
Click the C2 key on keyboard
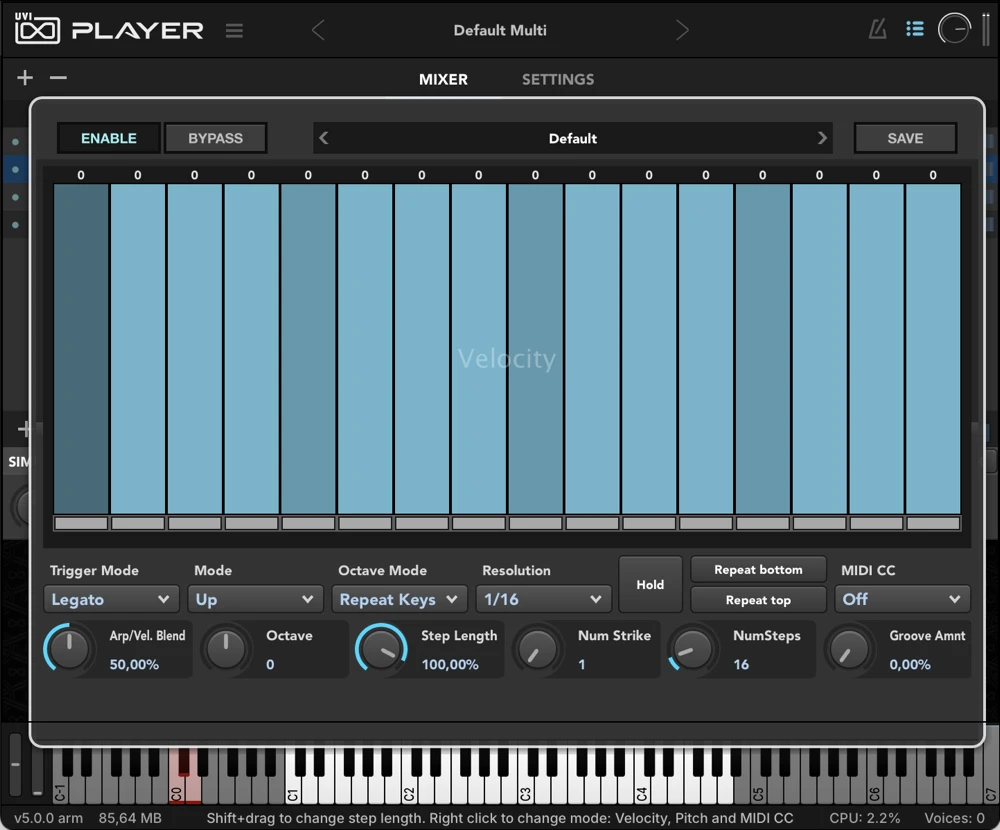point(409,791)
